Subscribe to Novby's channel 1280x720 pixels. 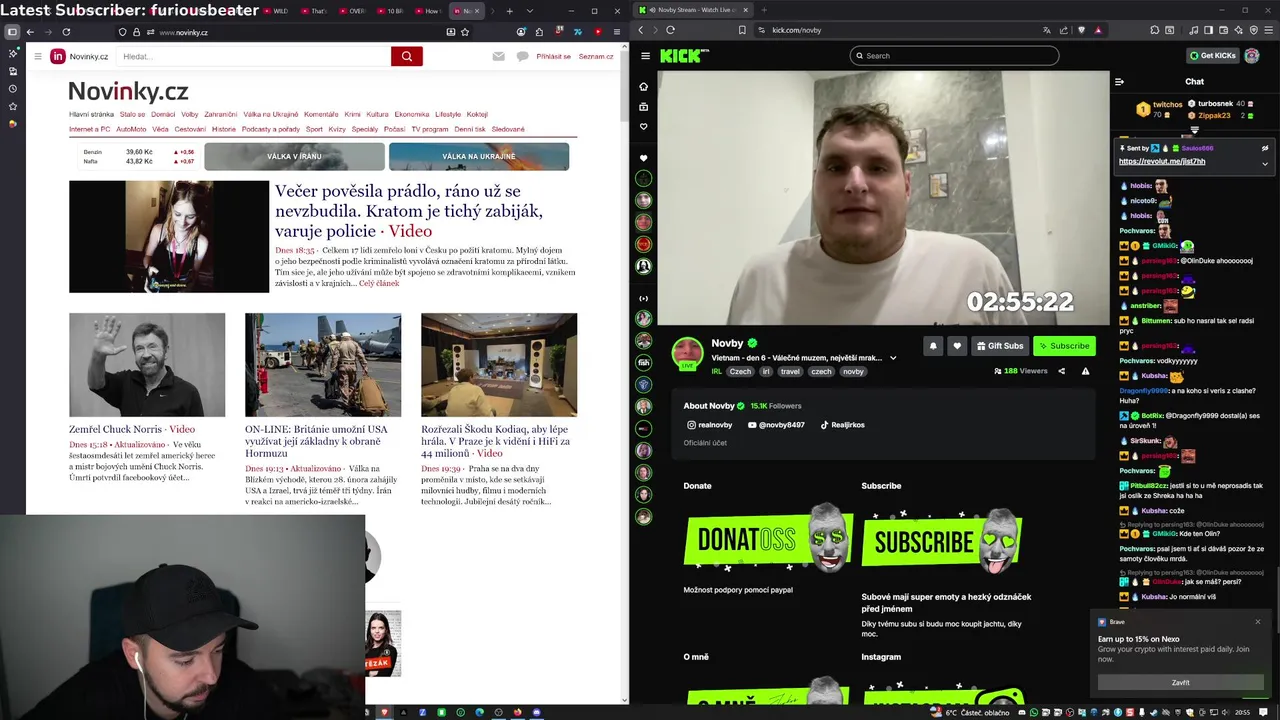(x=1064, y=346)
